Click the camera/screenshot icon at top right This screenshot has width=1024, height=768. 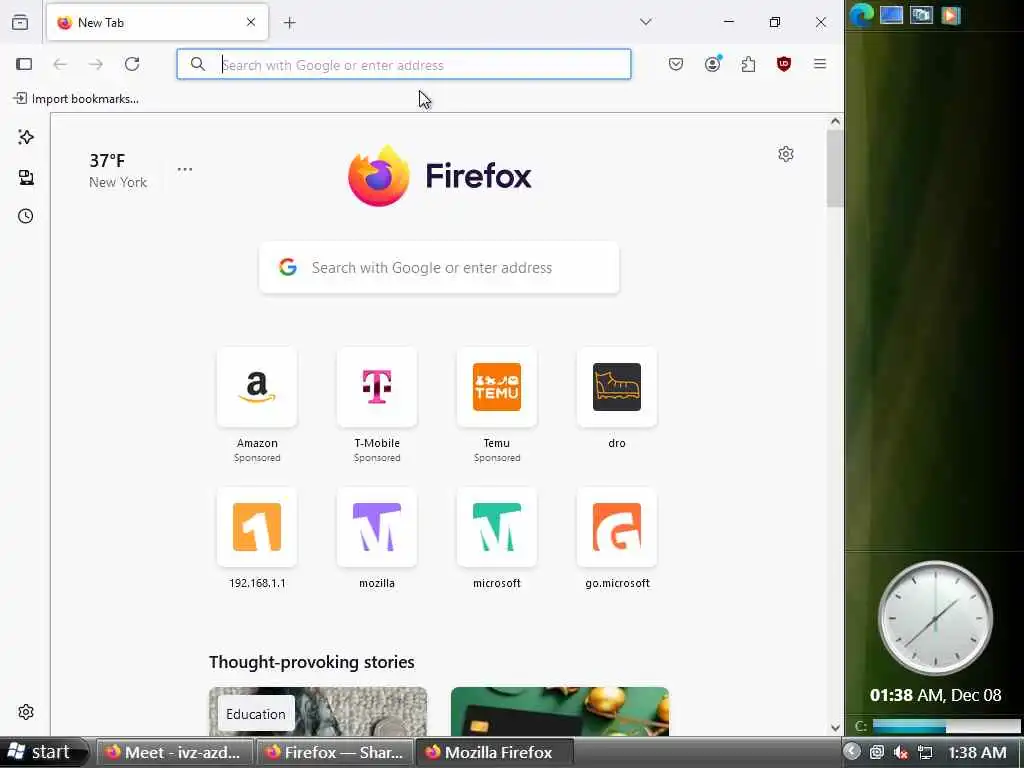921,14
